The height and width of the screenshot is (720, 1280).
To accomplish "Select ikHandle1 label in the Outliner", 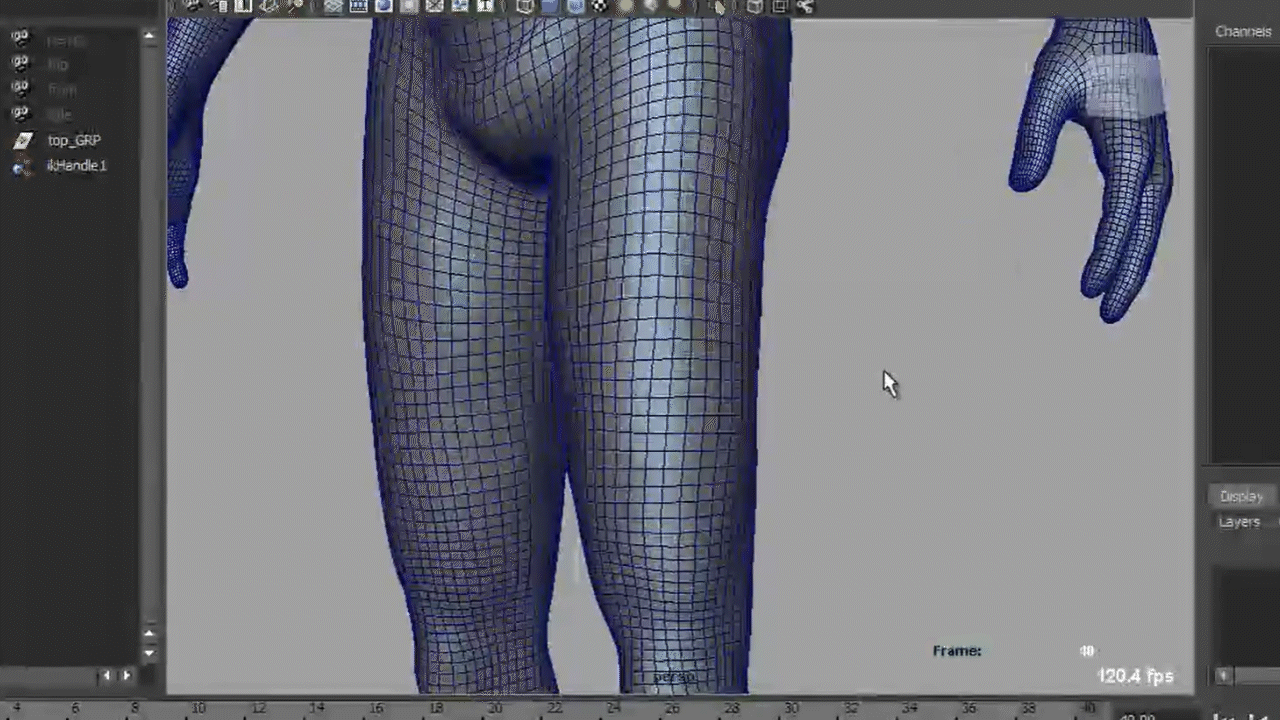I will (76, 166).
